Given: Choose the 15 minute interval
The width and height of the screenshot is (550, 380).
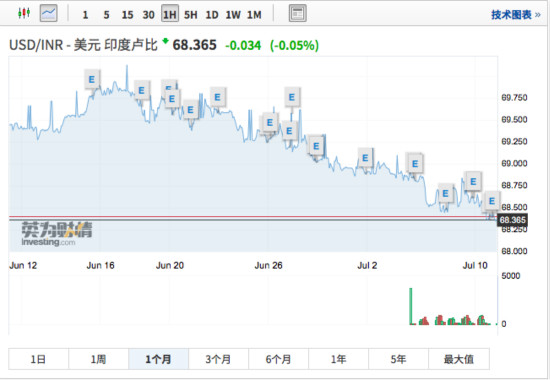Looking at the screenshot, I should coord(127,15).
